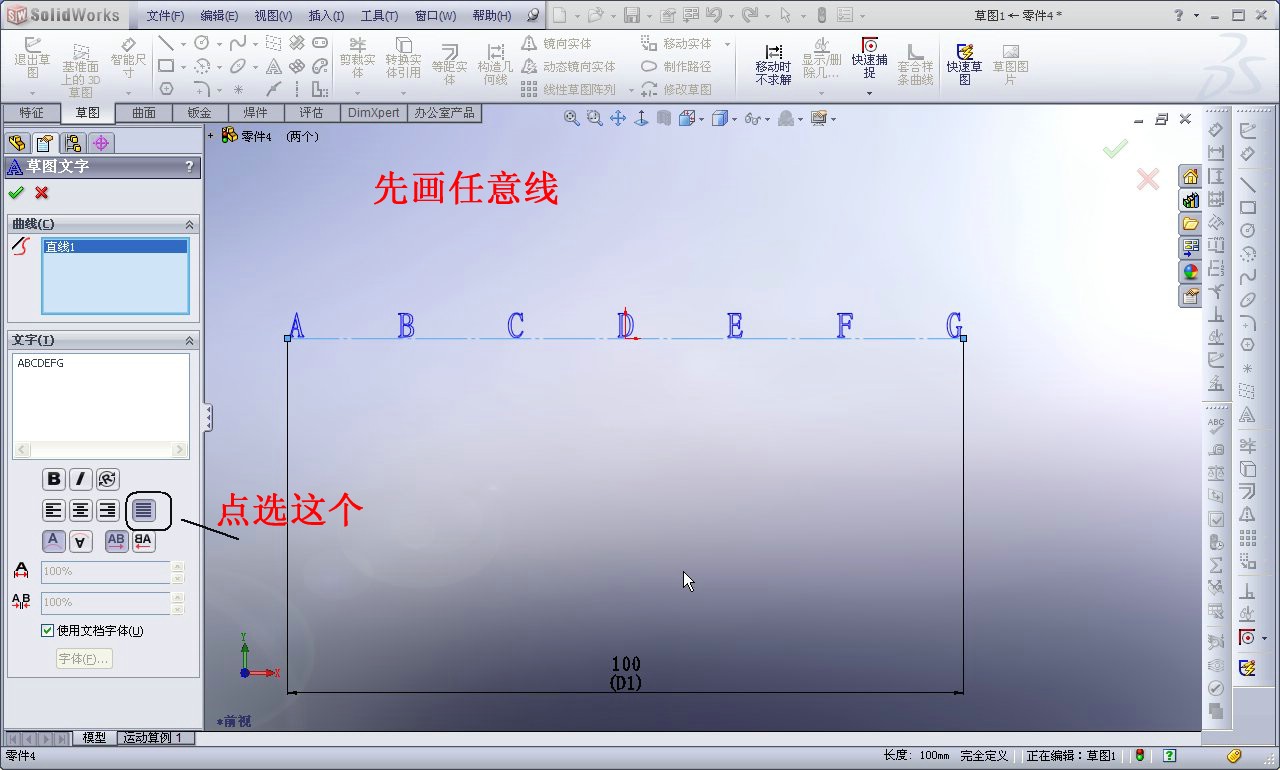Expand the 零件4 flyout tree node
Screen dimensions: 1280x770
(211, 136)
